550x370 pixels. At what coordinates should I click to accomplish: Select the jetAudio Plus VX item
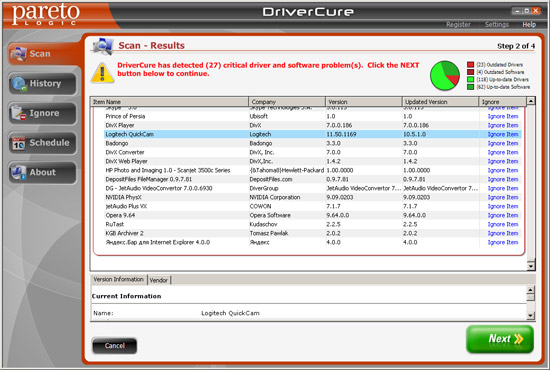313,206
